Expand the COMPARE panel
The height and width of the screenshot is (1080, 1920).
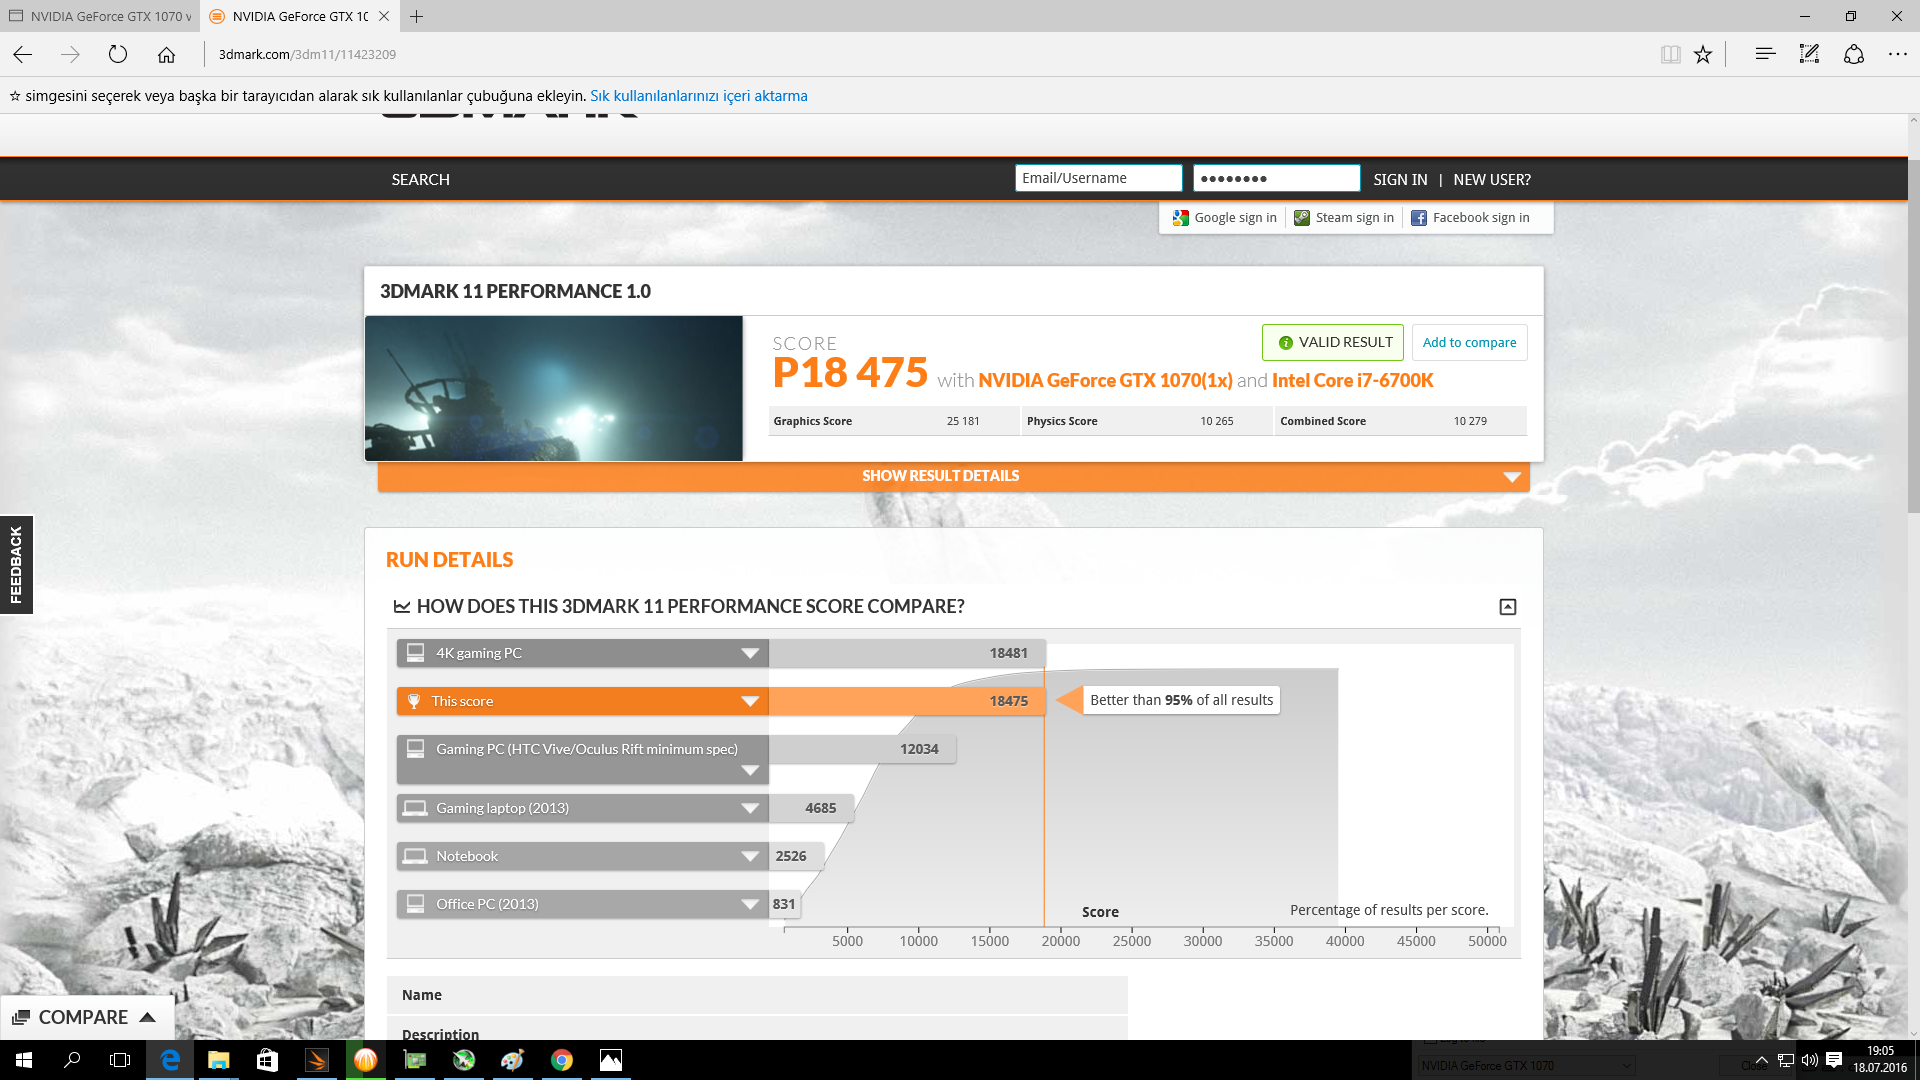click(x=86, y=1017)
